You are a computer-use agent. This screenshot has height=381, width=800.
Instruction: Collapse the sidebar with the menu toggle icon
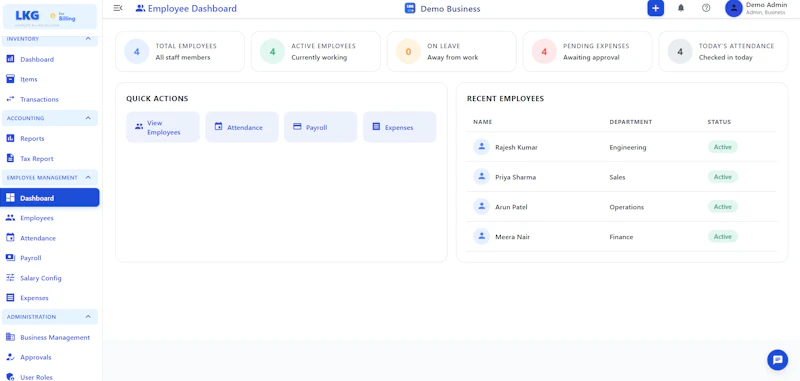(x=118, y=8)
